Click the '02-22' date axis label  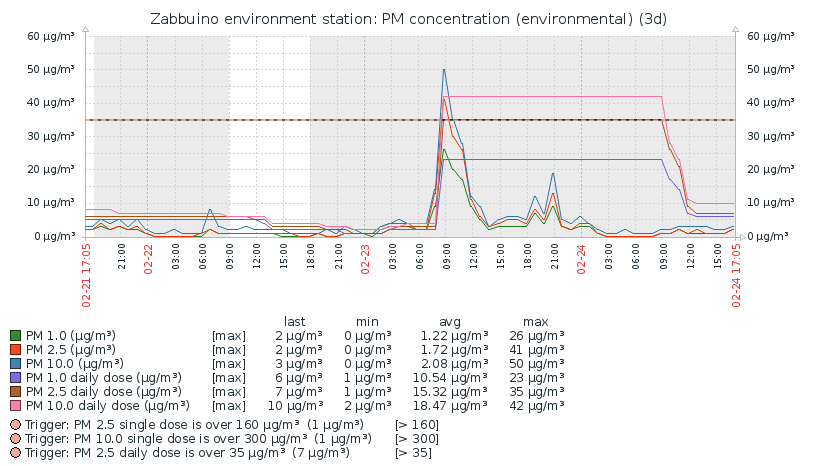click(x=148, y=259)
